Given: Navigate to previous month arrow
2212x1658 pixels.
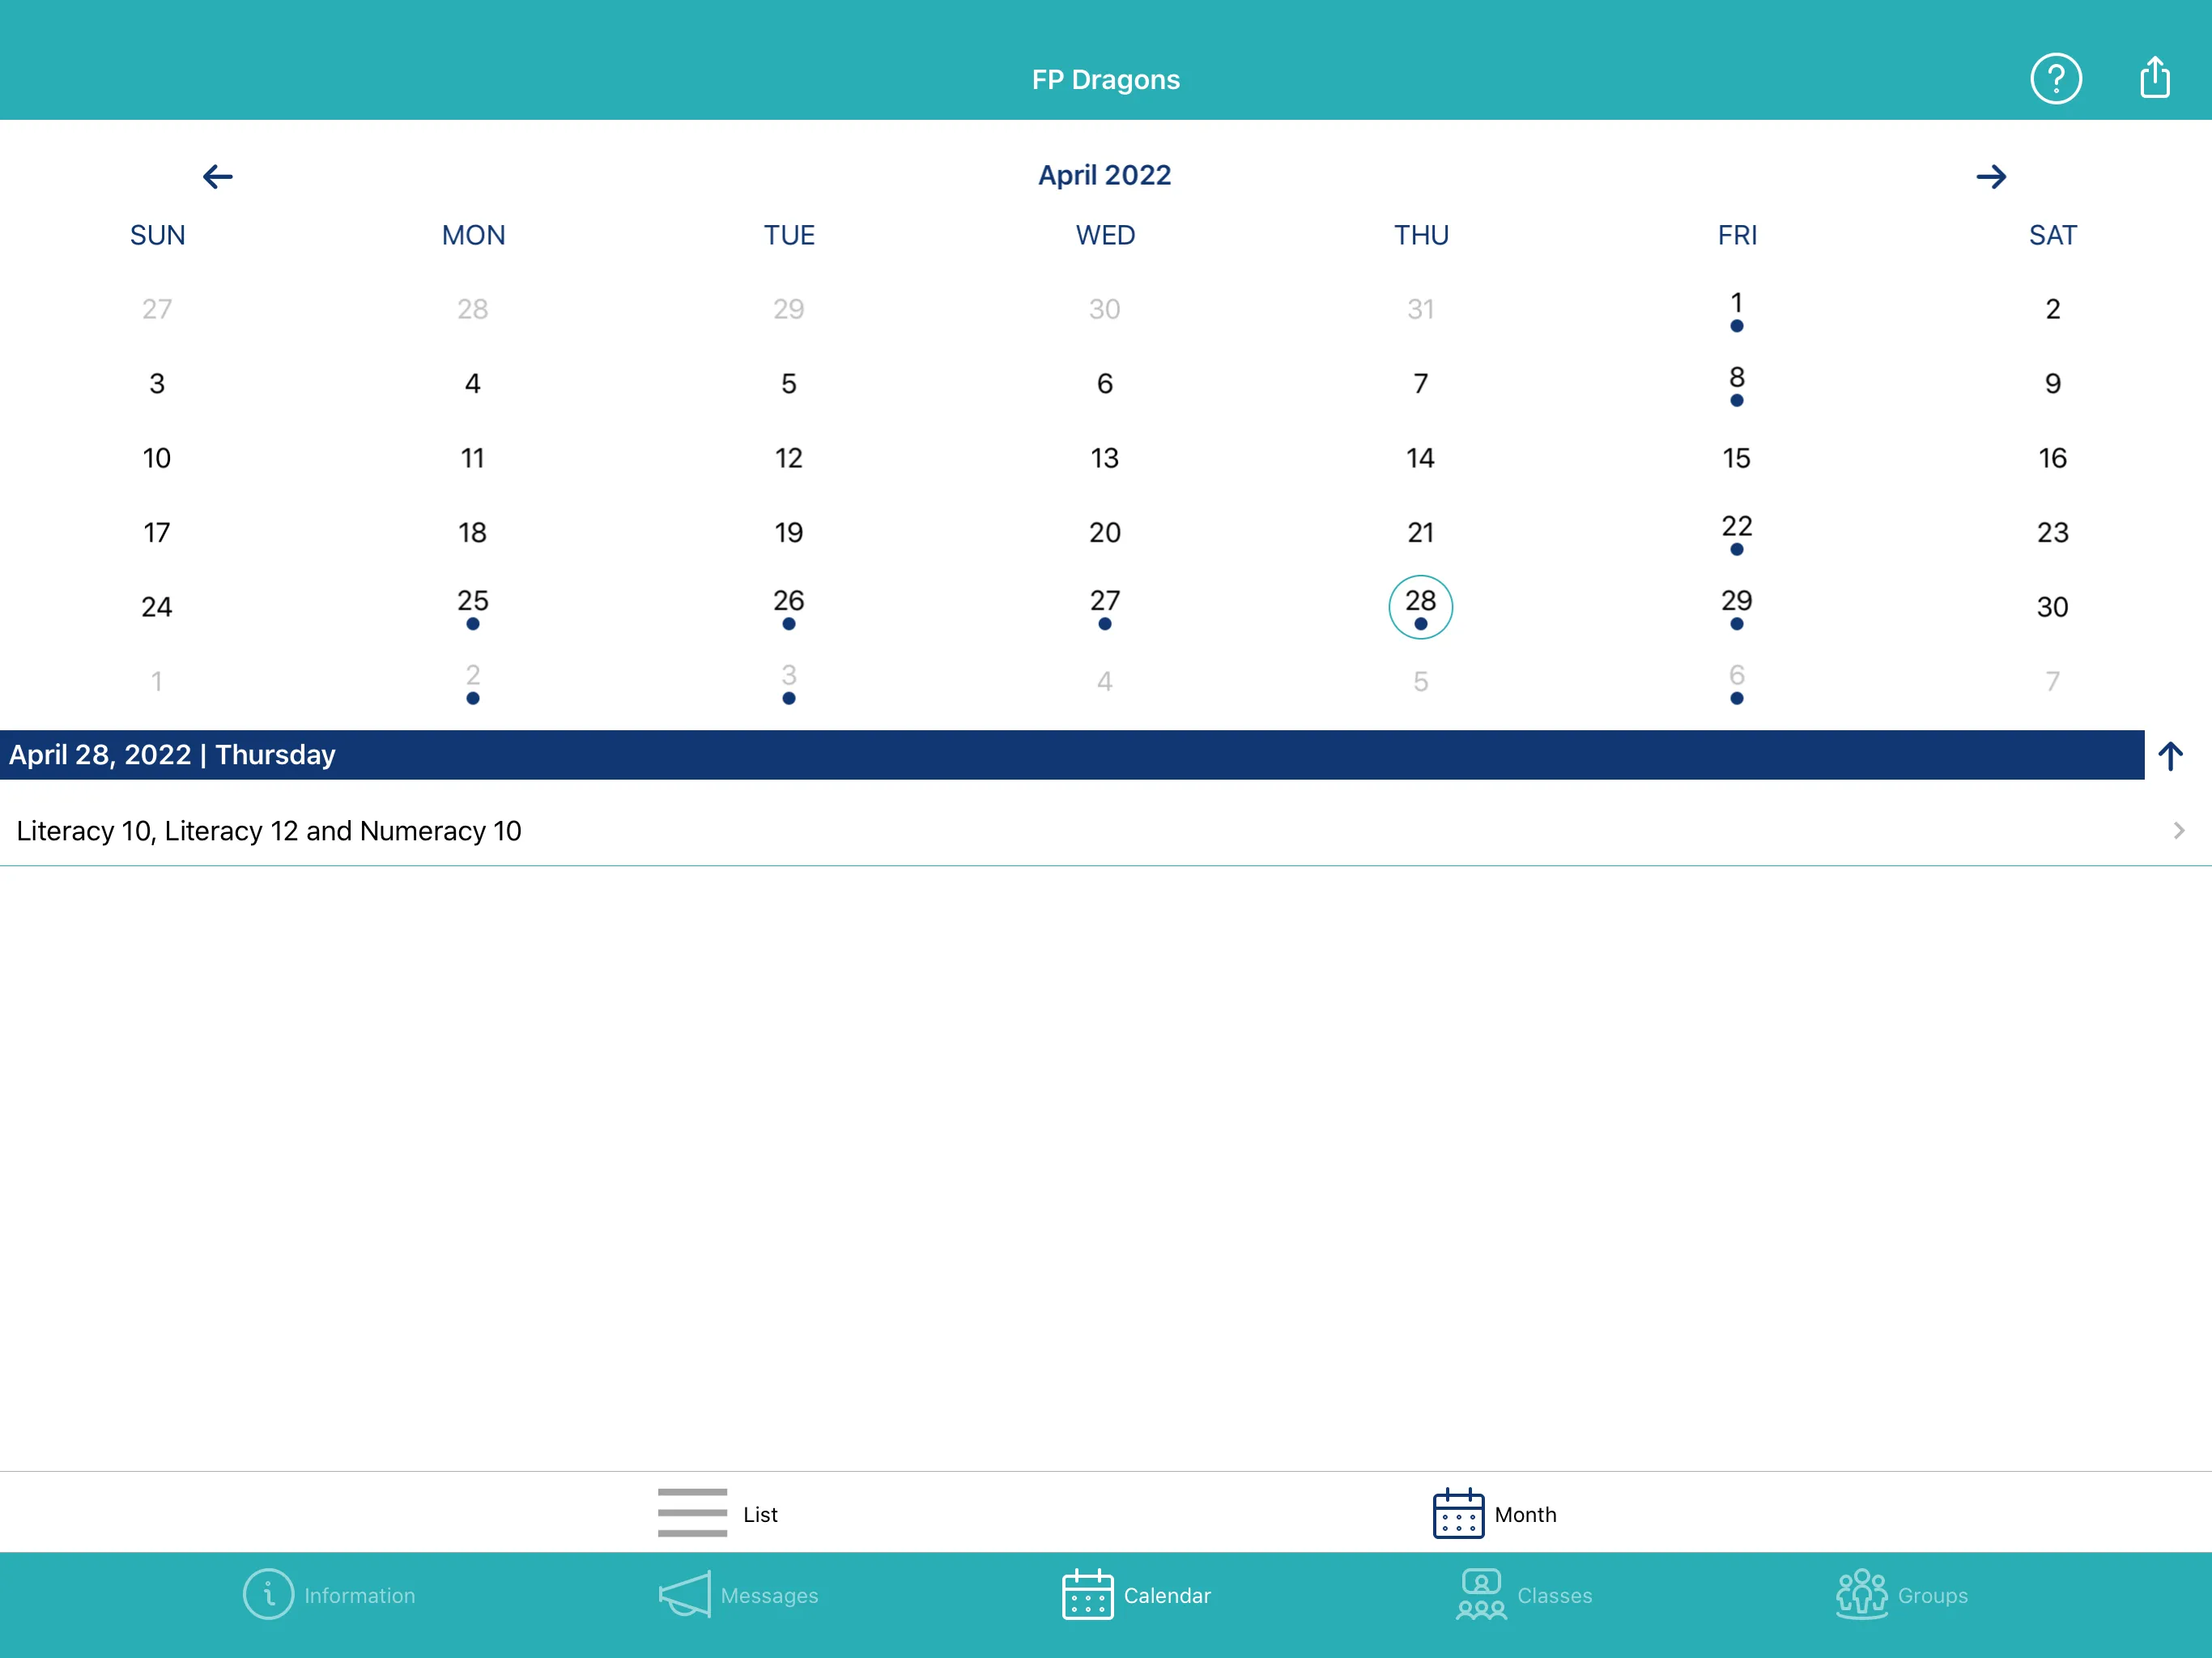Looking at the screenshot, I should (x=216, y=174).
